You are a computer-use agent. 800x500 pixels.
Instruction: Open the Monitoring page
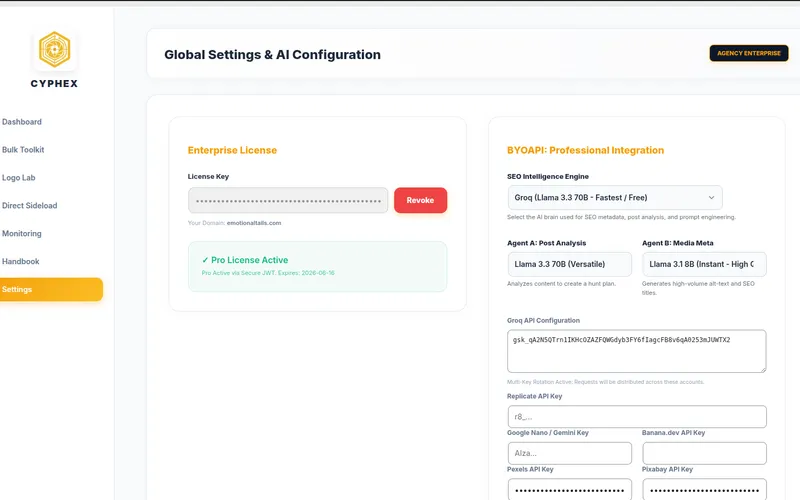tap(22, 233)
